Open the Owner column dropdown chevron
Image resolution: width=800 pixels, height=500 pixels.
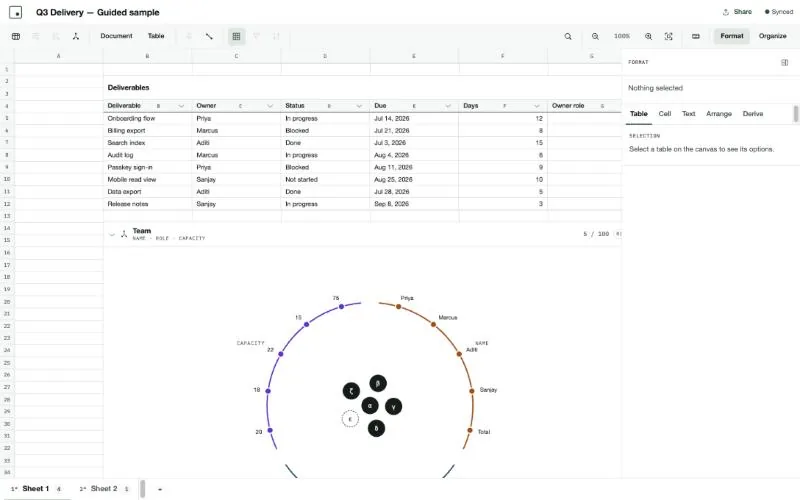coord(270,106)
